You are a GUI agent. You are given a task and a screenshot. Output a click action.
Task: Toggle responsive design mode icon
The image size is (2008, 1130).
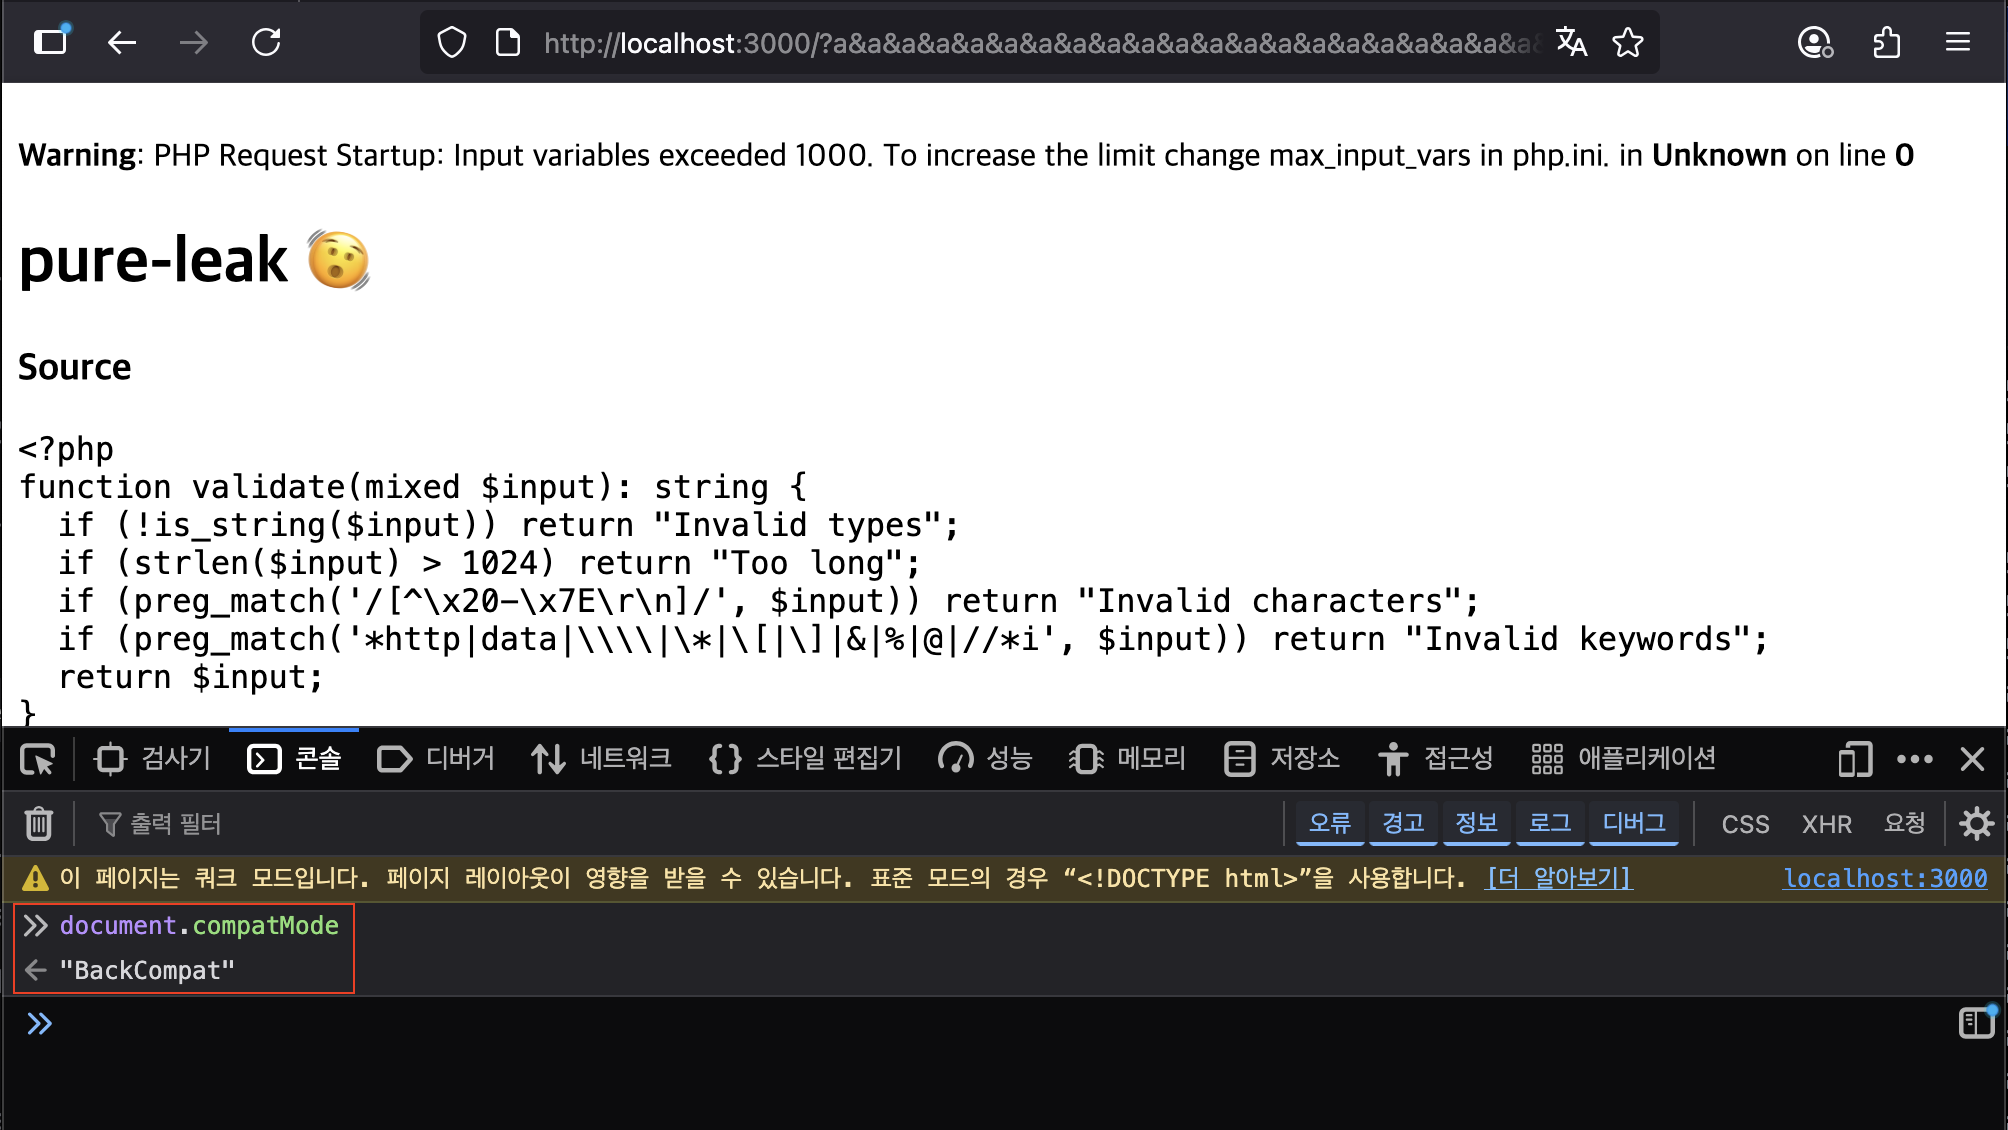tap(1854, 760)
